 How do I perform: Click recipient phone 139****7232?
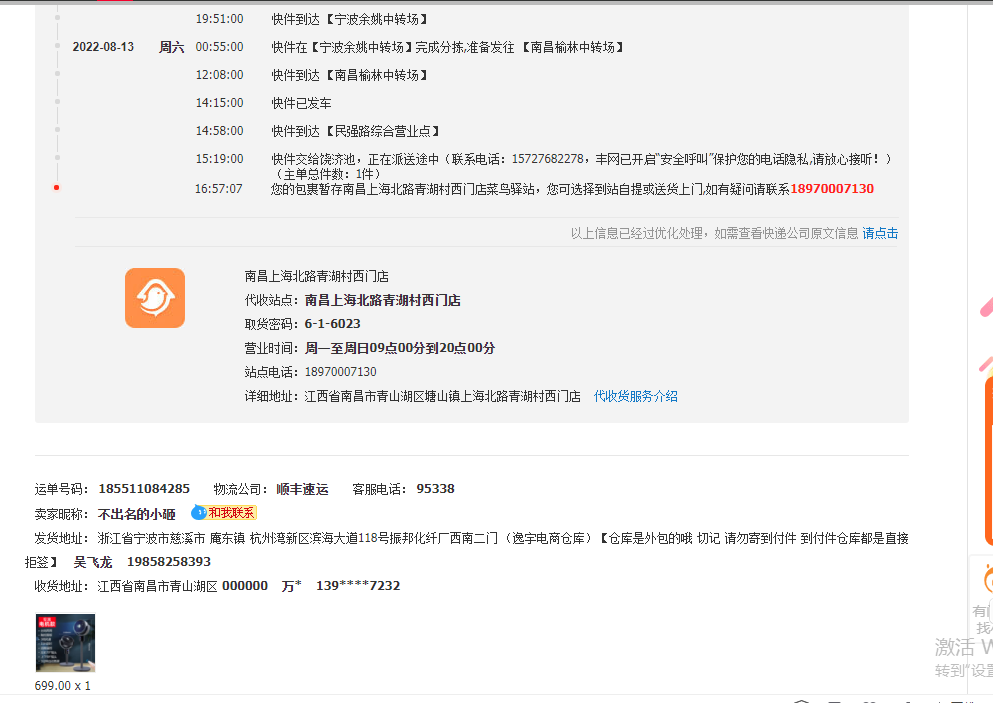358,586
